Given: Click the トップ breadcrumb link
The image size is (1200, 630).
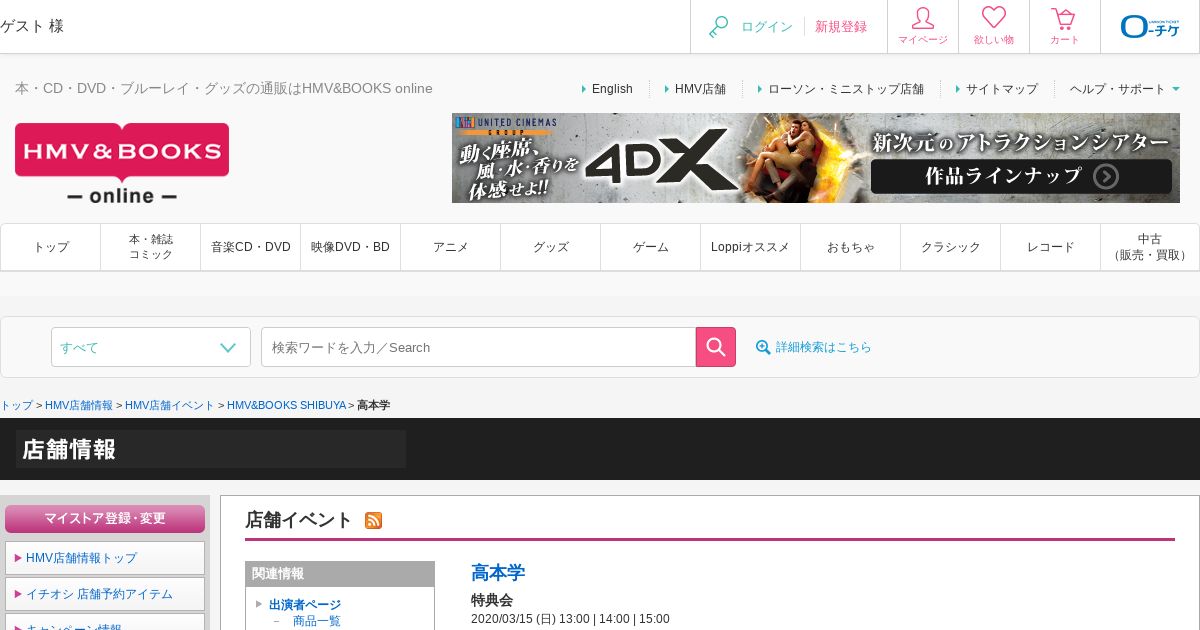Looking at the screenshot, I should 16,405.
